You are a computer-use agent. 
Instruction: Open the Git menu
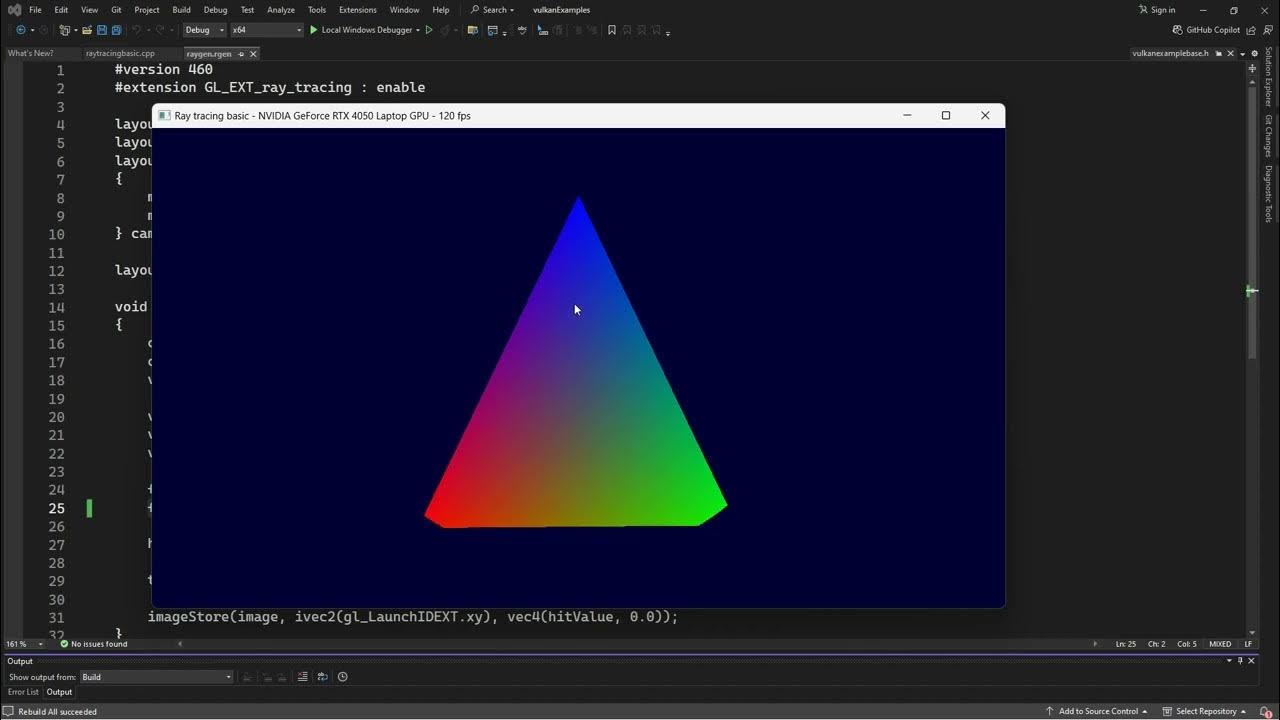(116, 9)
